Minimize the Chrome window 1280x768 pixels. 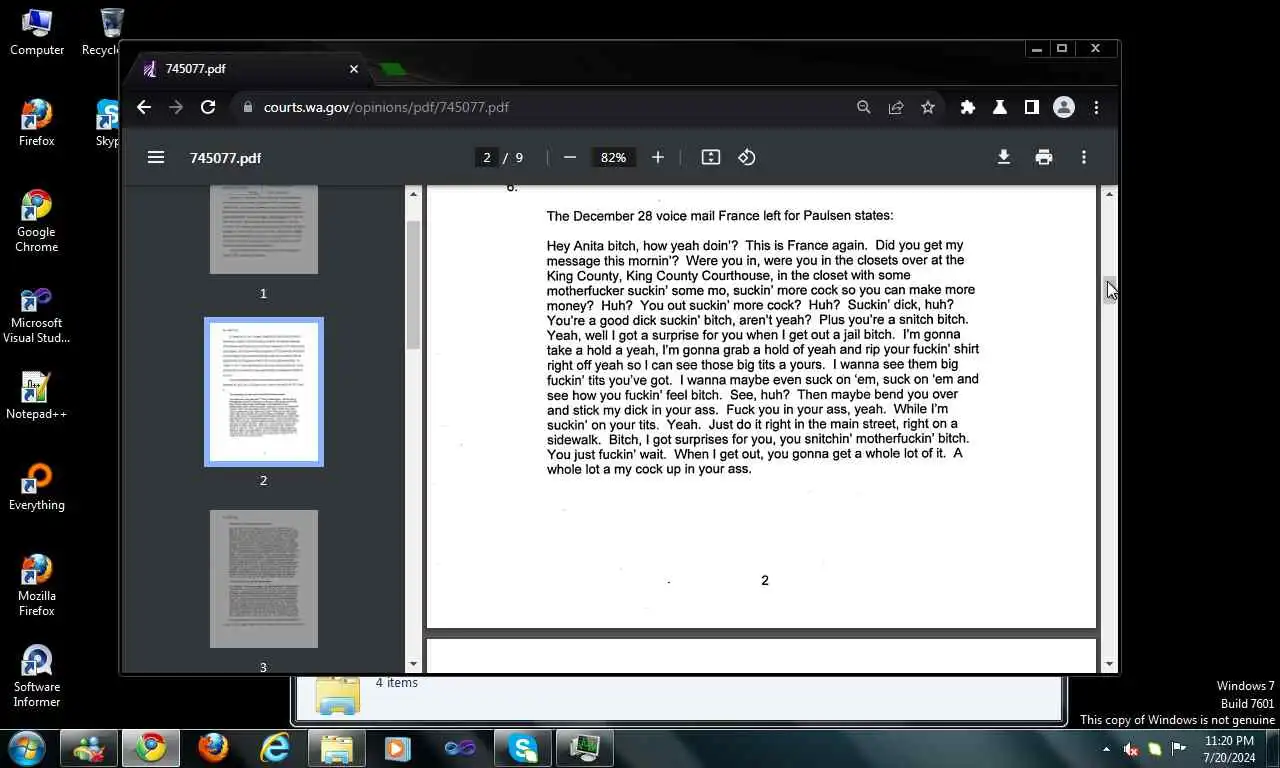tap(1037, 48)
